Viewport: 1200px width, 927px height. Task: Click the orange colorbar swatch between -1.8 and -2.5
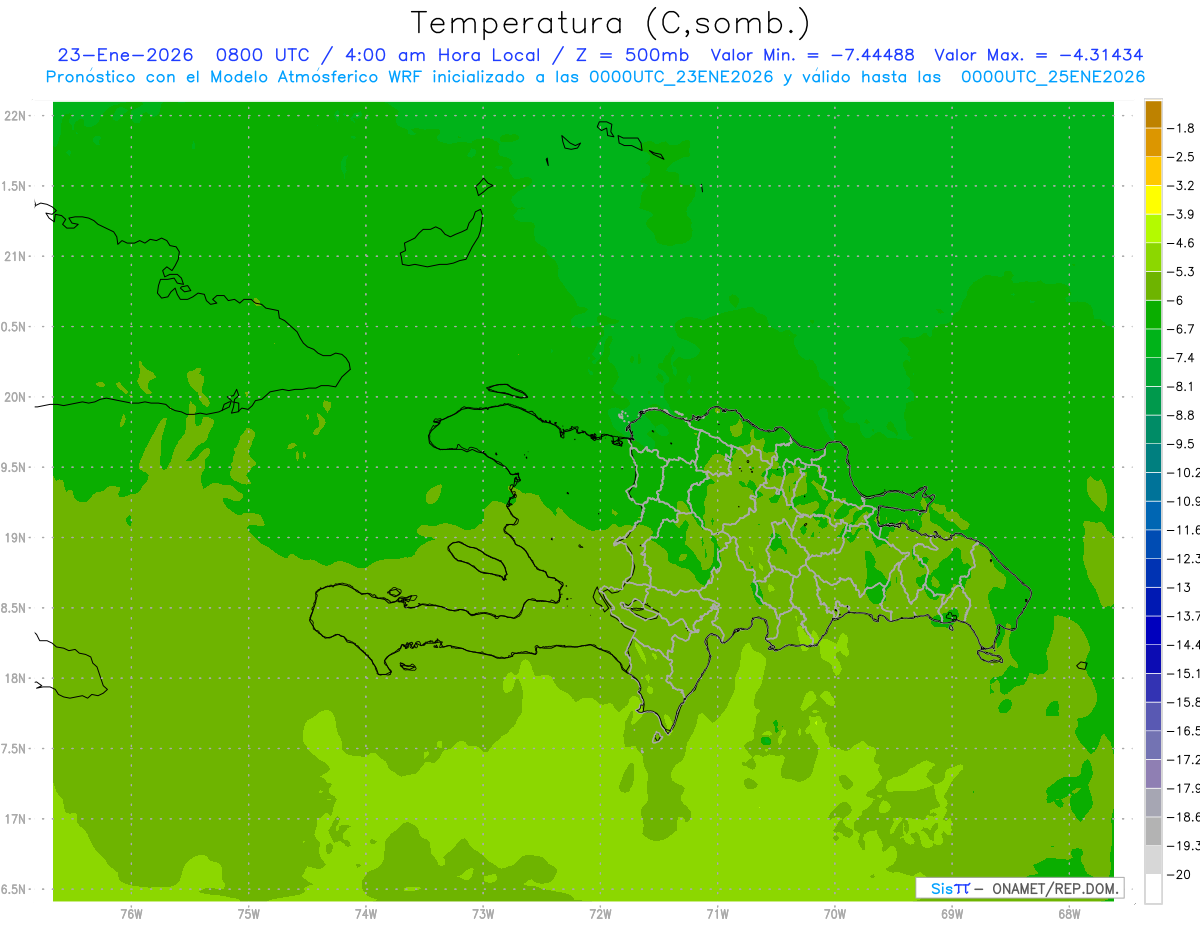(x=1153, y=142)
